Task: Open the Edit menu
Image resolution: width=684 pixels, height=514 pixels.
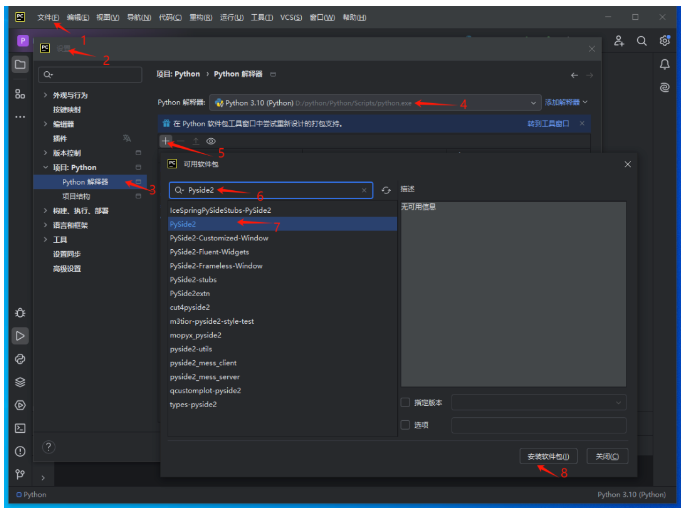Action: [x=78, y=17]
